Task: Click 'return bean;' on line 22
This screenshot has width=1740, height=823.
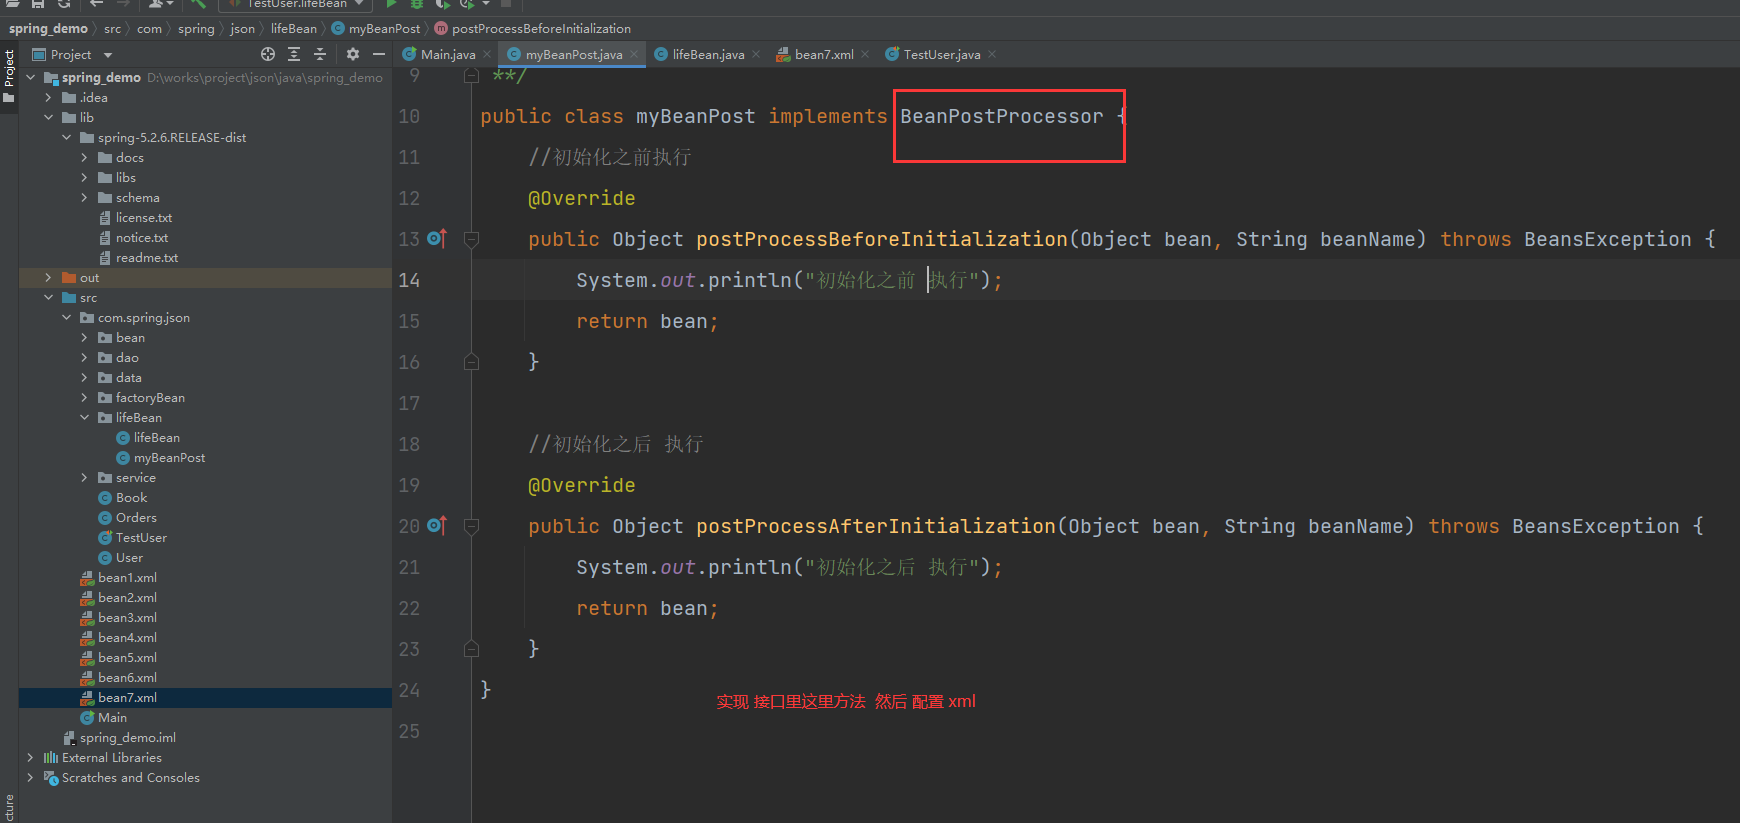Action: click(x=647, y=608)
